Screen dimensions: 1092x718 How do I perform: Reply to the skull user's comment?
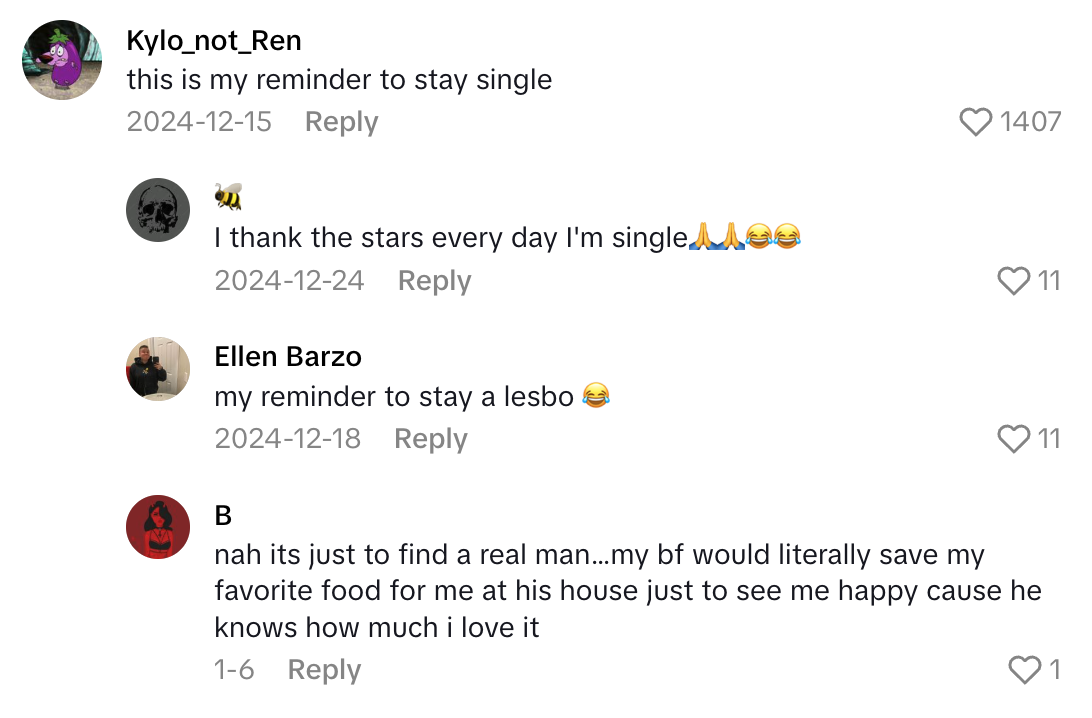[434, 280]
